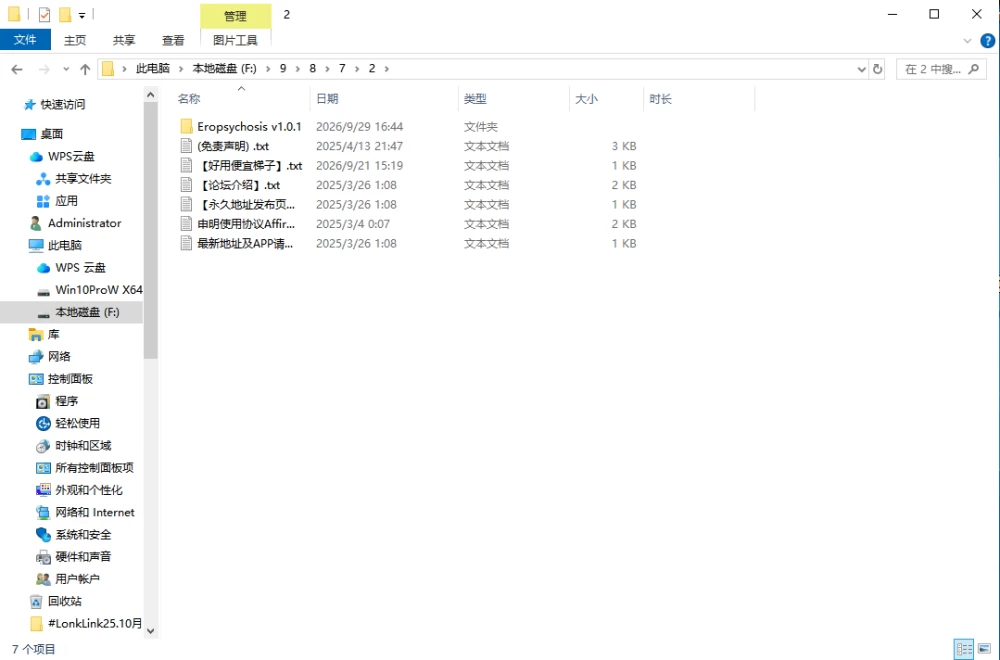Expand recent locations dropdown arrow

(66, 69)
